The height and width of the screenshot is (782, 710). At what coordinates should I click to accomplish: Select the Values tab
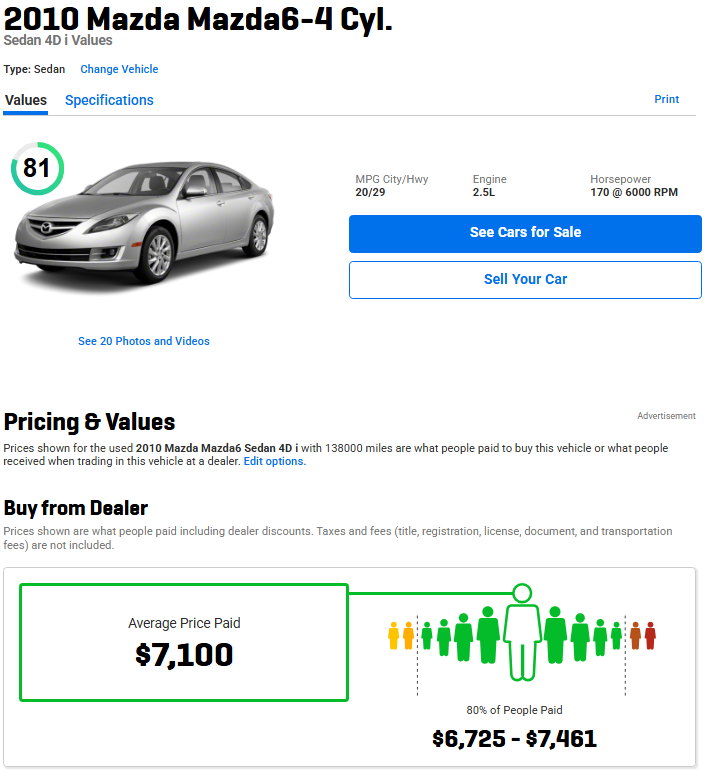click(x=26, y=100)
